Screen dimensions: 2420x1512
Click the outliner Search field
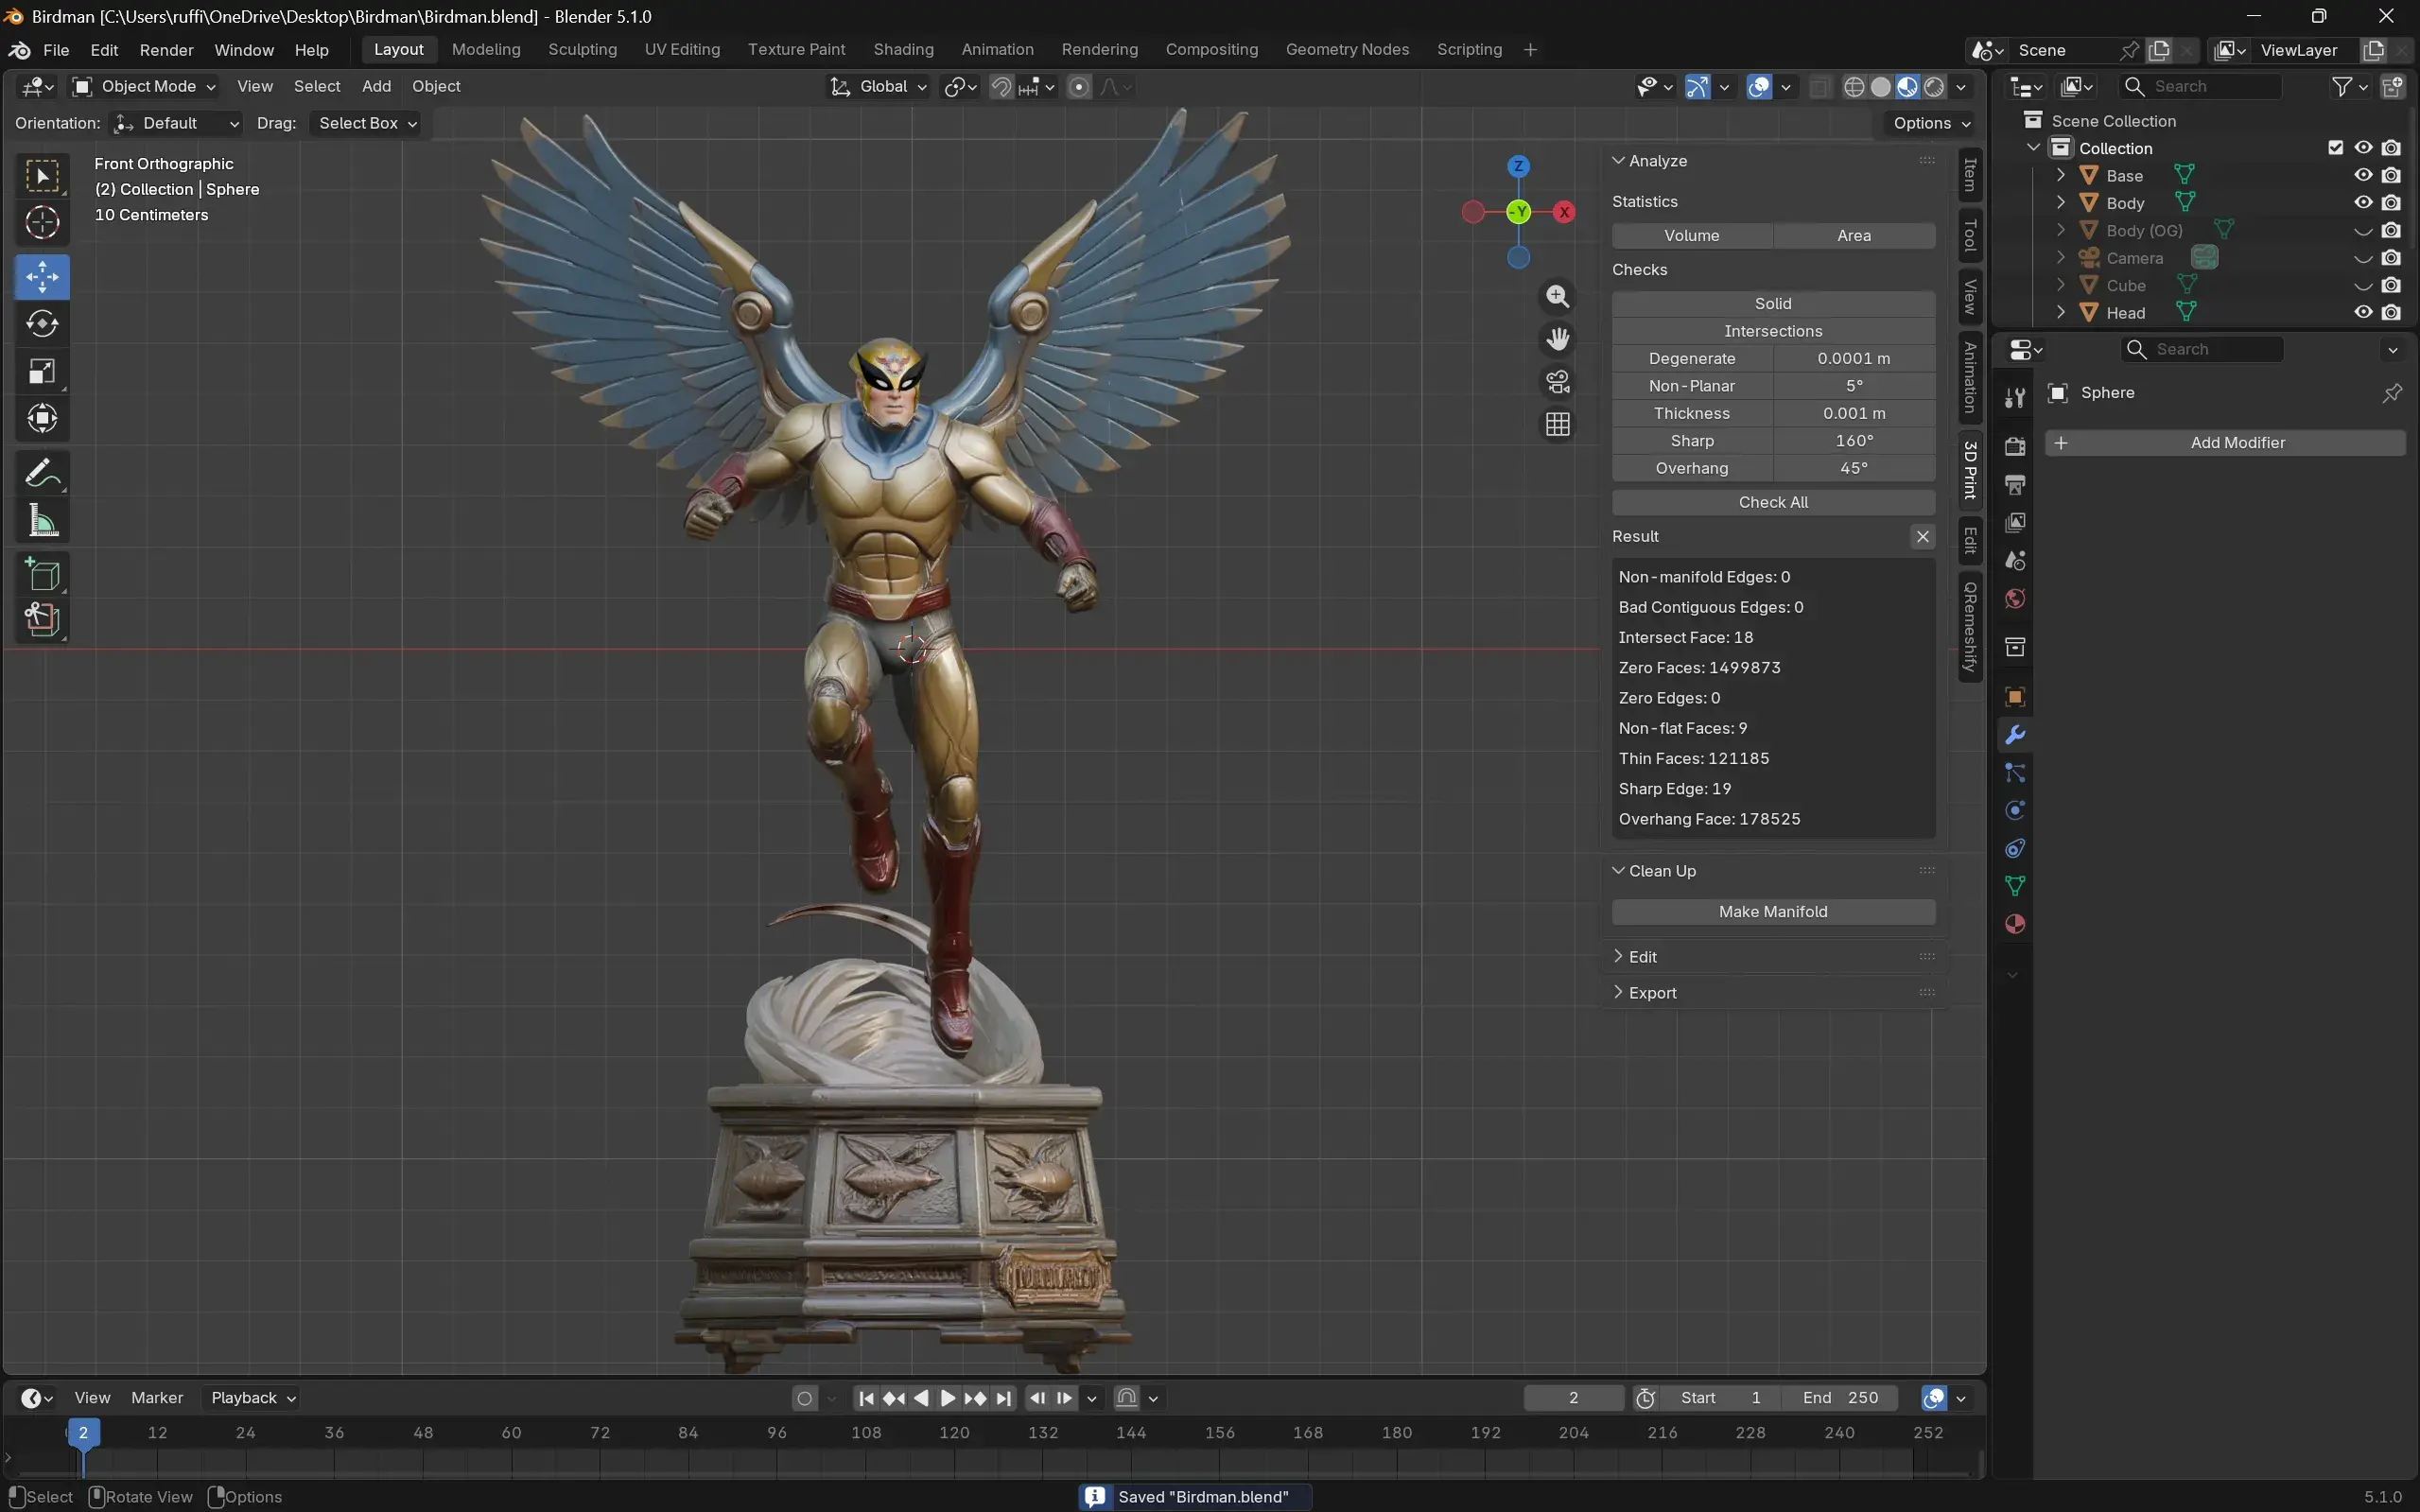tap(2201, 86)
